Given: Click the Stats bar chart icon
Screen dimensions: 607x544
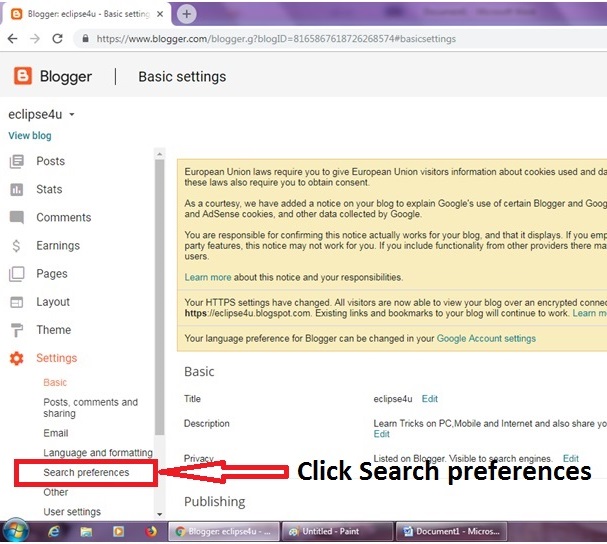Looking at the screenshot, I should click(x=17, y=189).
